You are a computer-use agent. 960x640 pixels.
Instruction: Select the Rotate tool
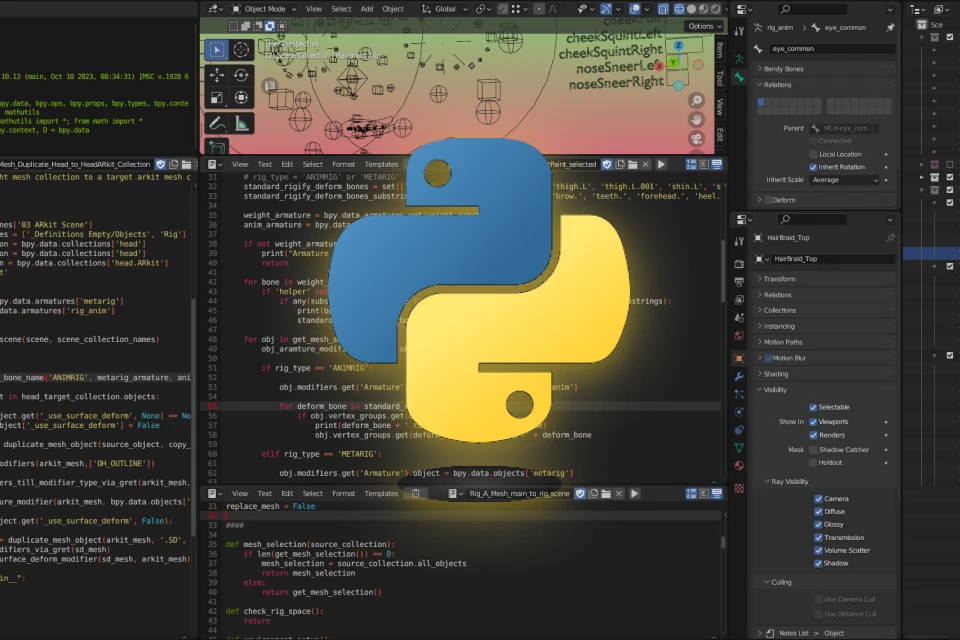(241, 75)
